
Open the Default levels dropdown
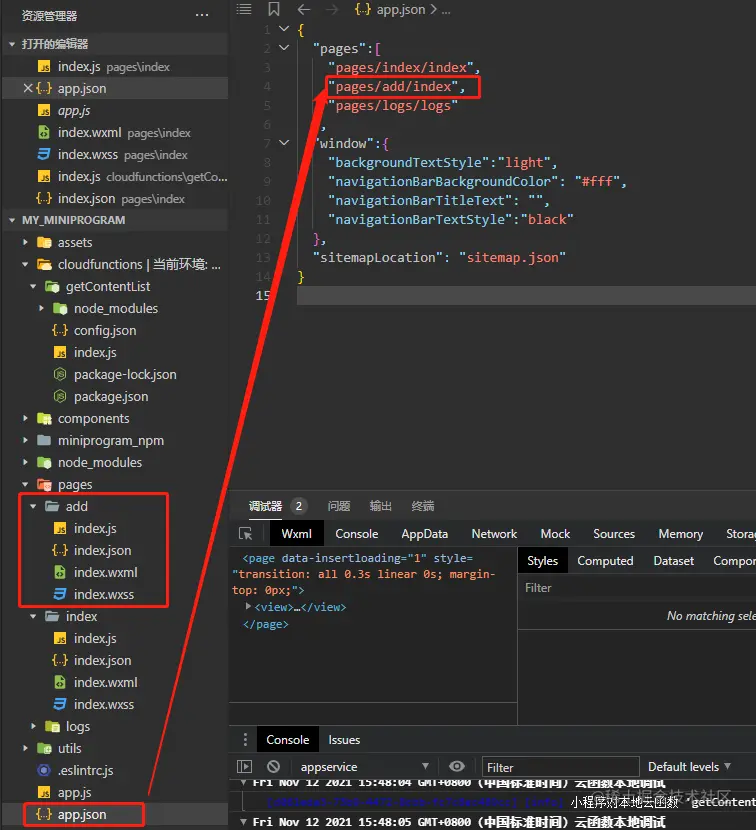point(689,766)
